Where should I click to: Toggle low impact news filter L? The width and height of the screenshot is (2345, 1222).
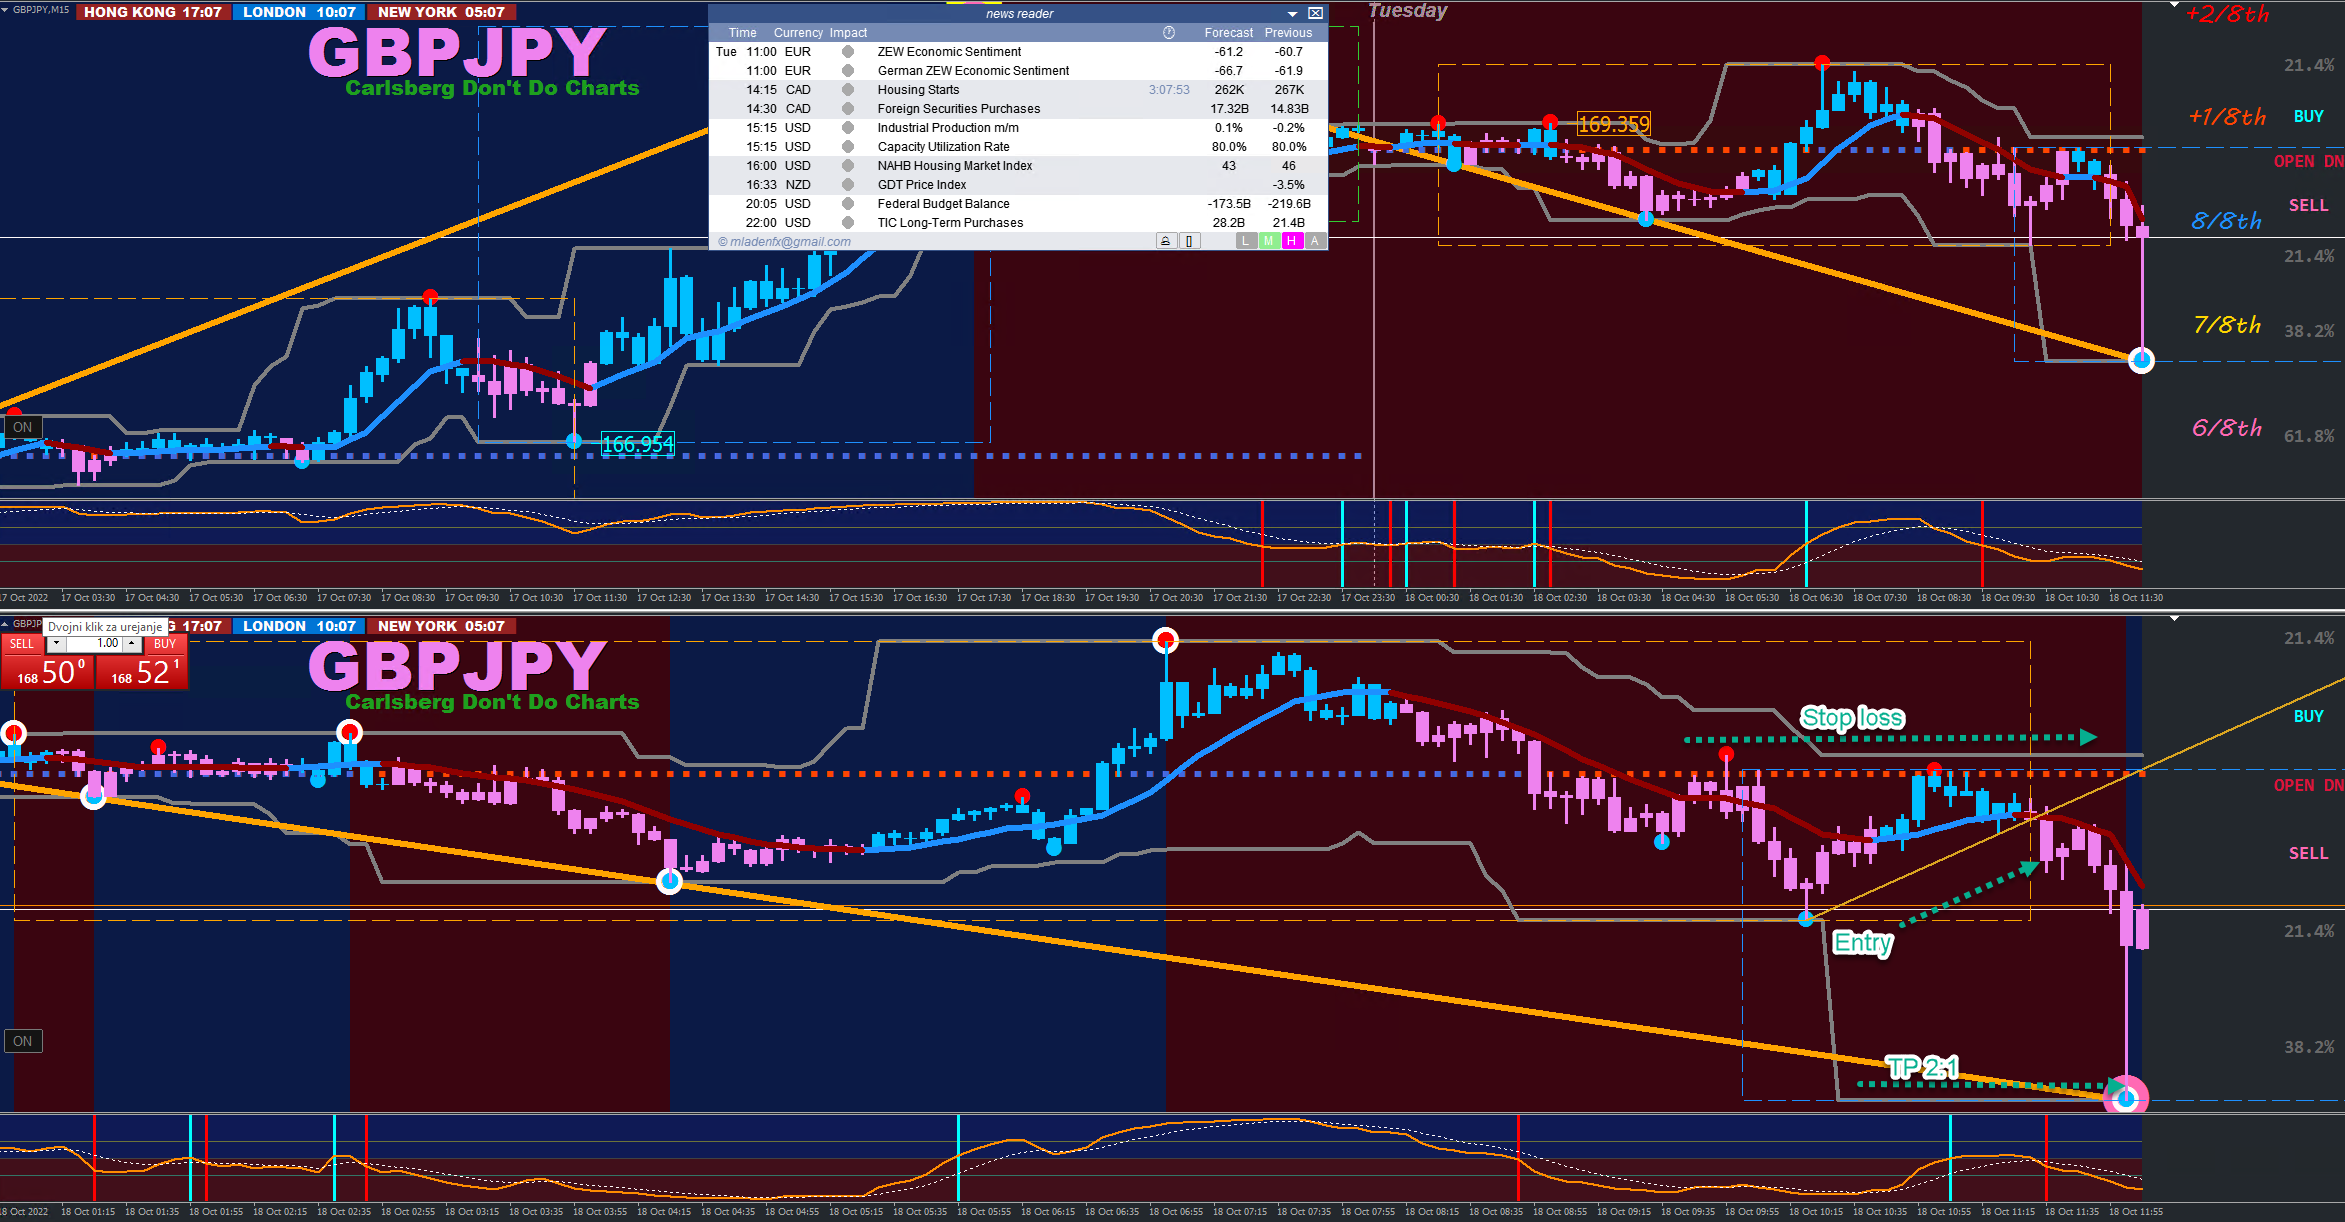pyautogui.click(x=1245, y=241)
